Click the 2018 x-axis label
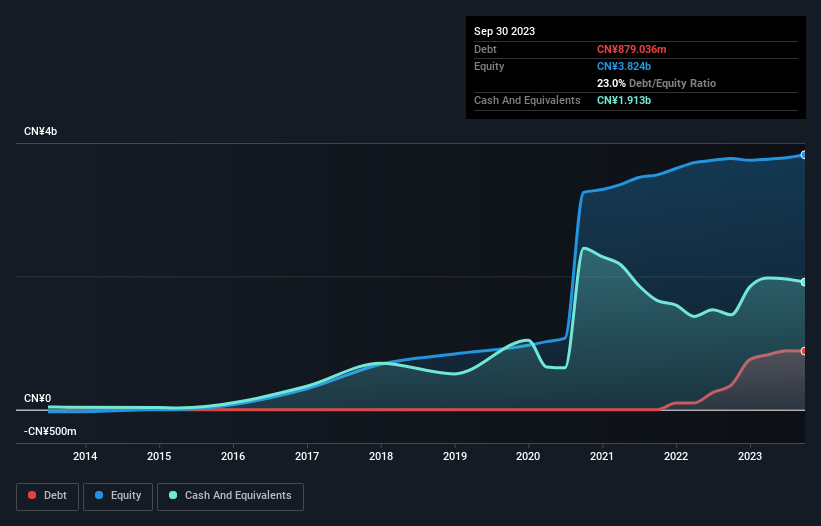821x526 pixels. coord(381,456)
